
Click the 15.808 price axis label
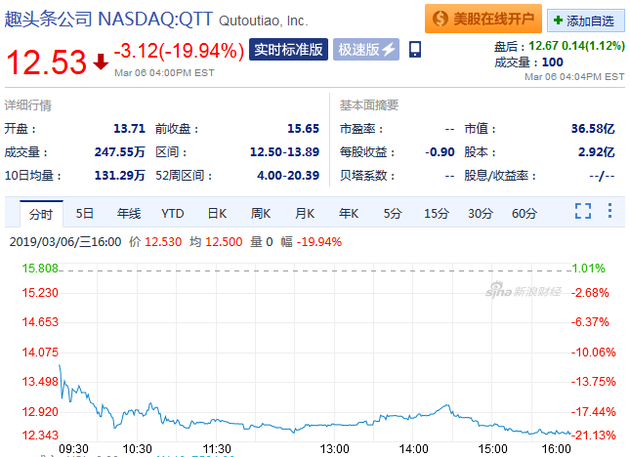pyautogui.click(x=40, y=268)
